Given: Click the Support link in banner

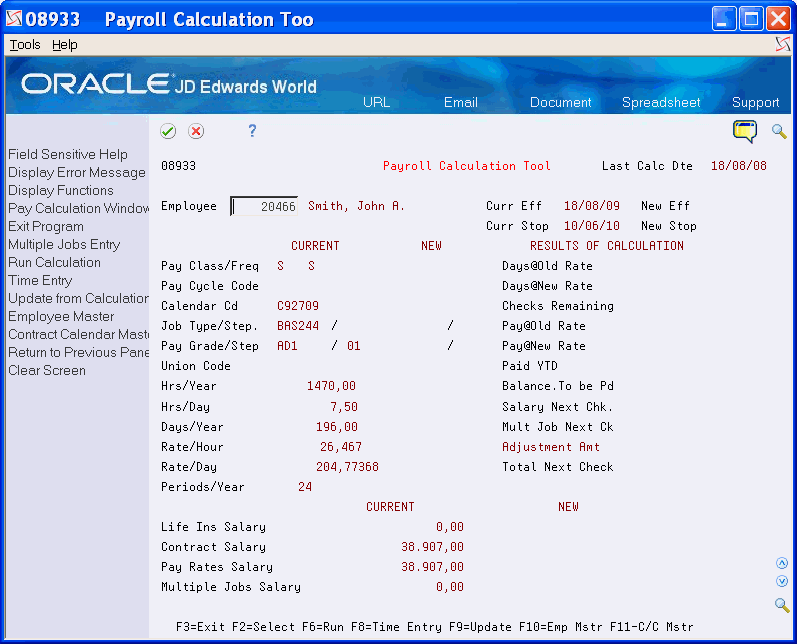Looking at the screenshot, I should tap(755, 102).
